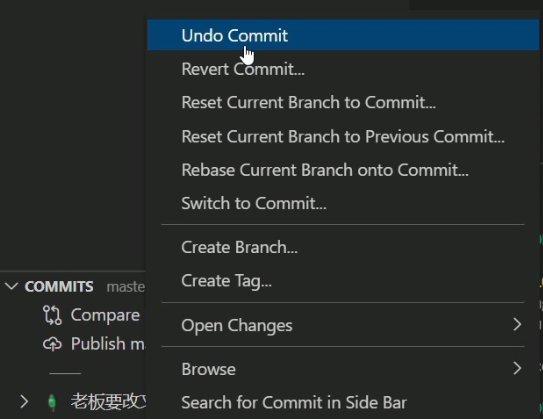The width and height of the screenshot is (543, 419).
Task: Click the COMMITS section header label
Action: tap(59, 287)
